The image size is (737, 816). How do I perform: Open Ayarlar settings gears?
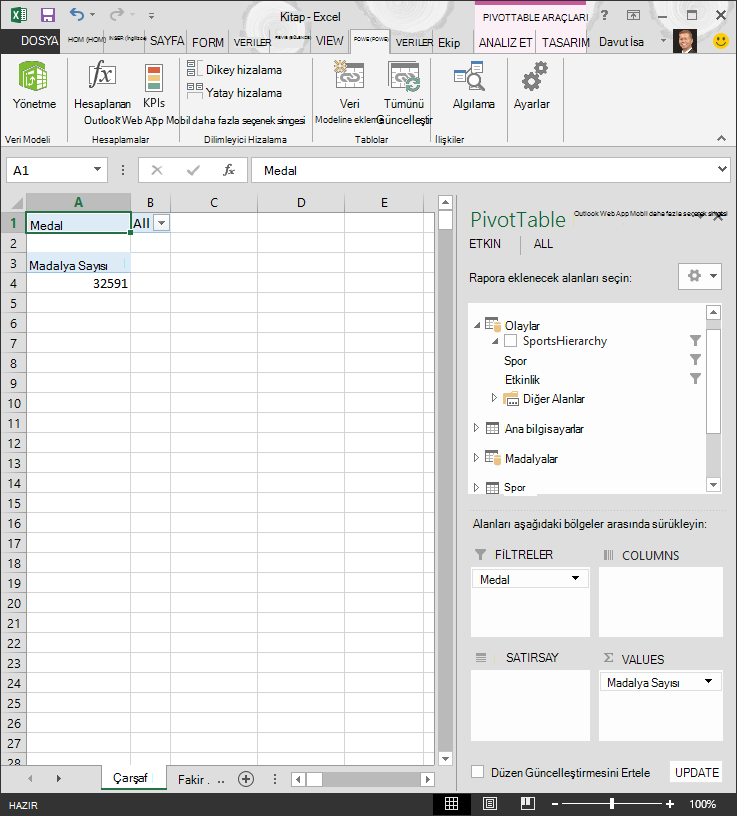pos(531,85)
